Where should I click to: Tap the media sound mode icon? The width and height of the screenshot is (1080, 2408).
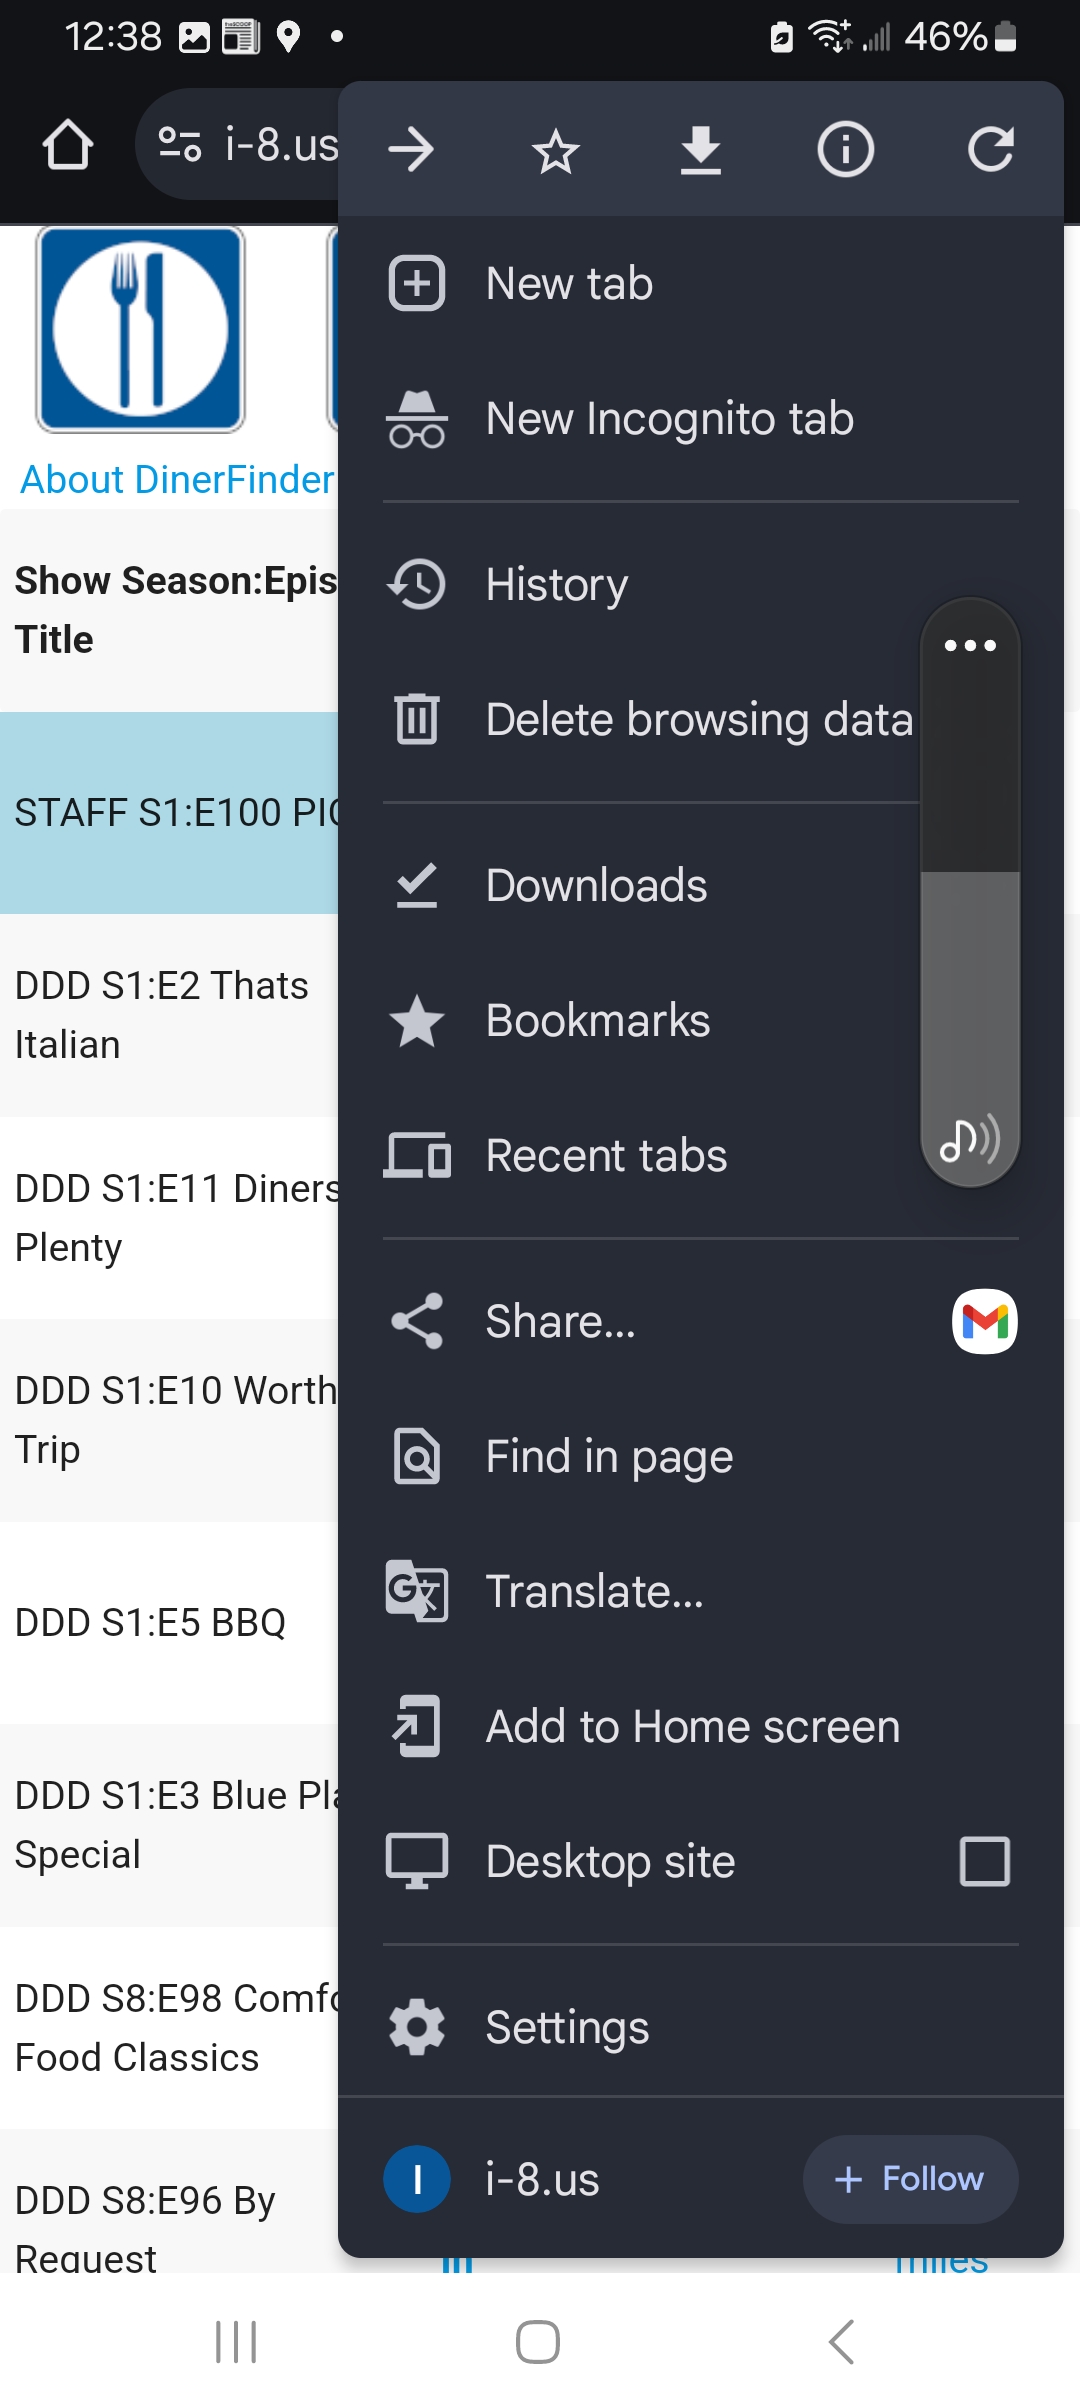click(x=970, y=1138)
